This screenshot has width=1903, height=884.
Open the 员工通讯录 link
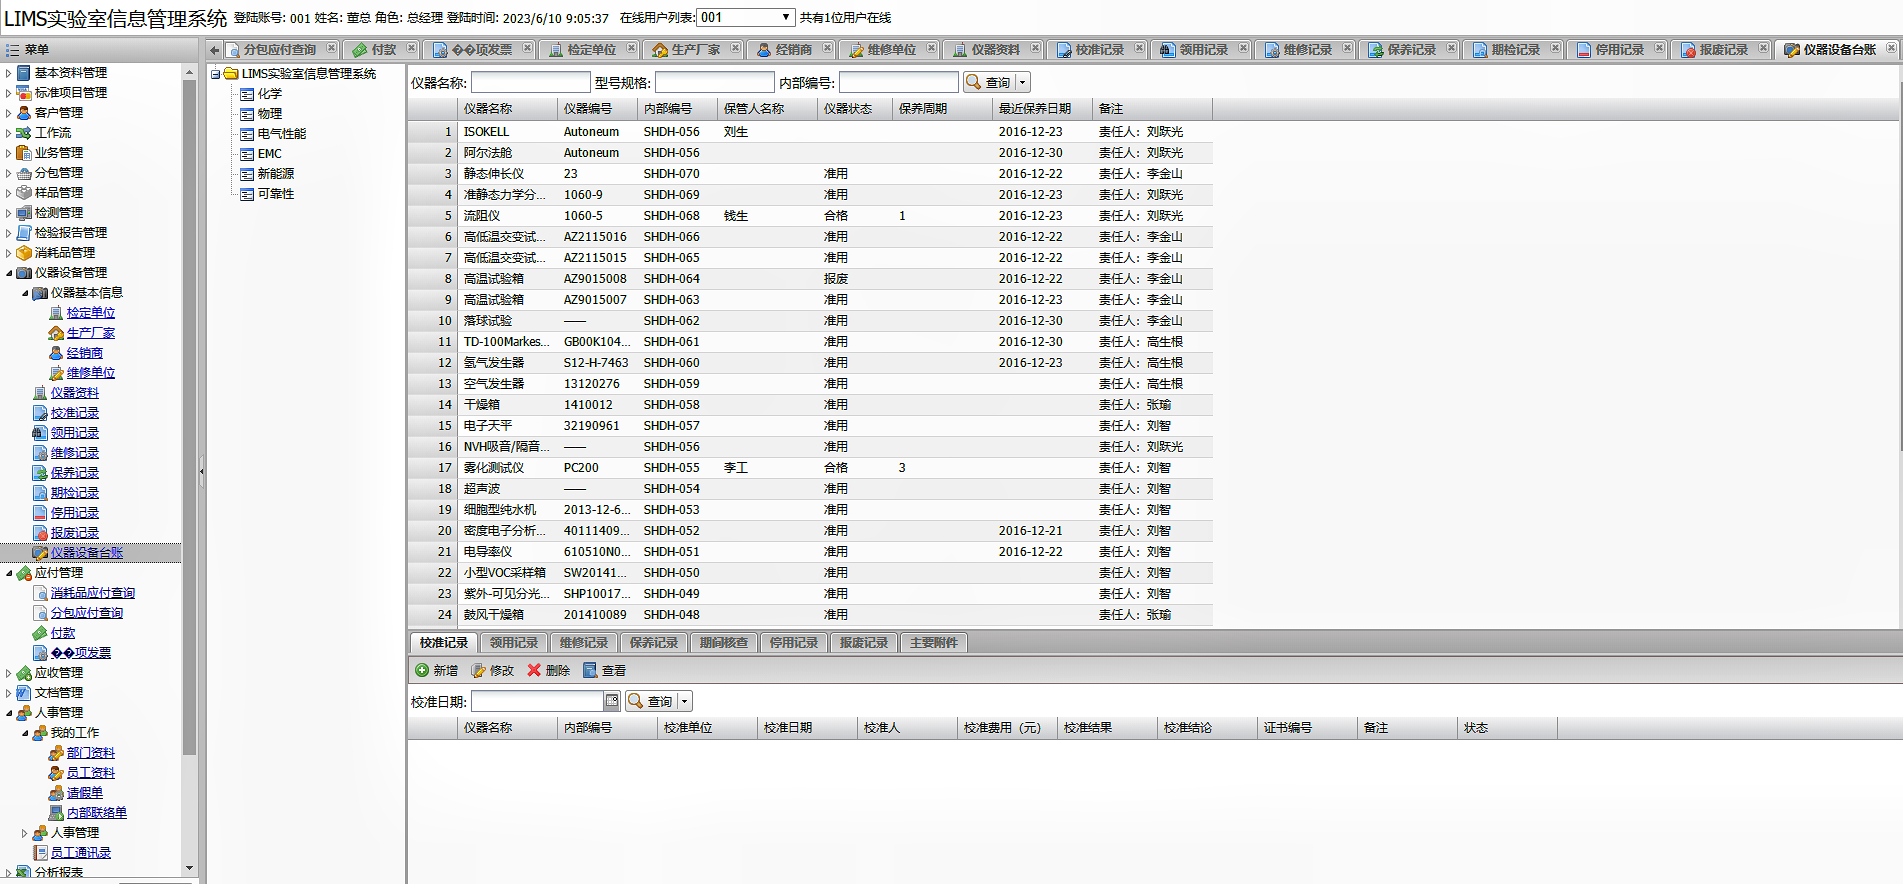[x=81, y=853]
